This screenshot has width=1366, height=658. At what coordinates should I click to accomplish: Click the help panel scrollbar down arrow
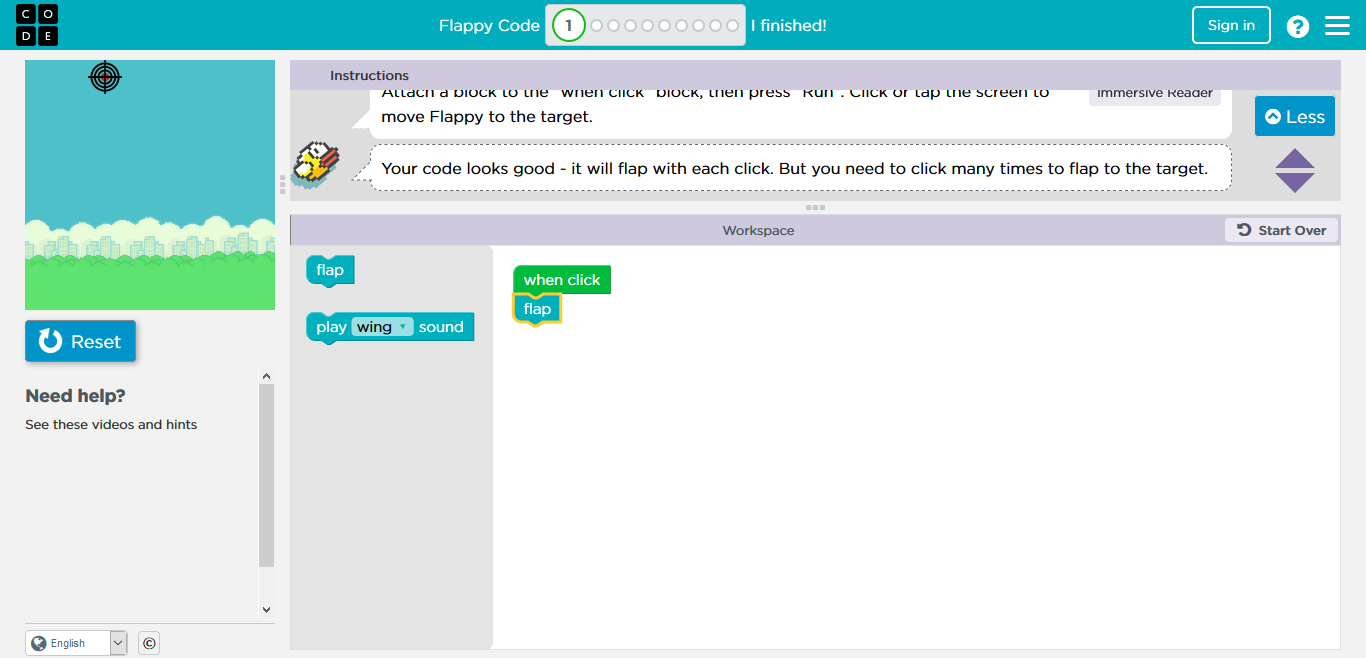click(x=266, y=609)
